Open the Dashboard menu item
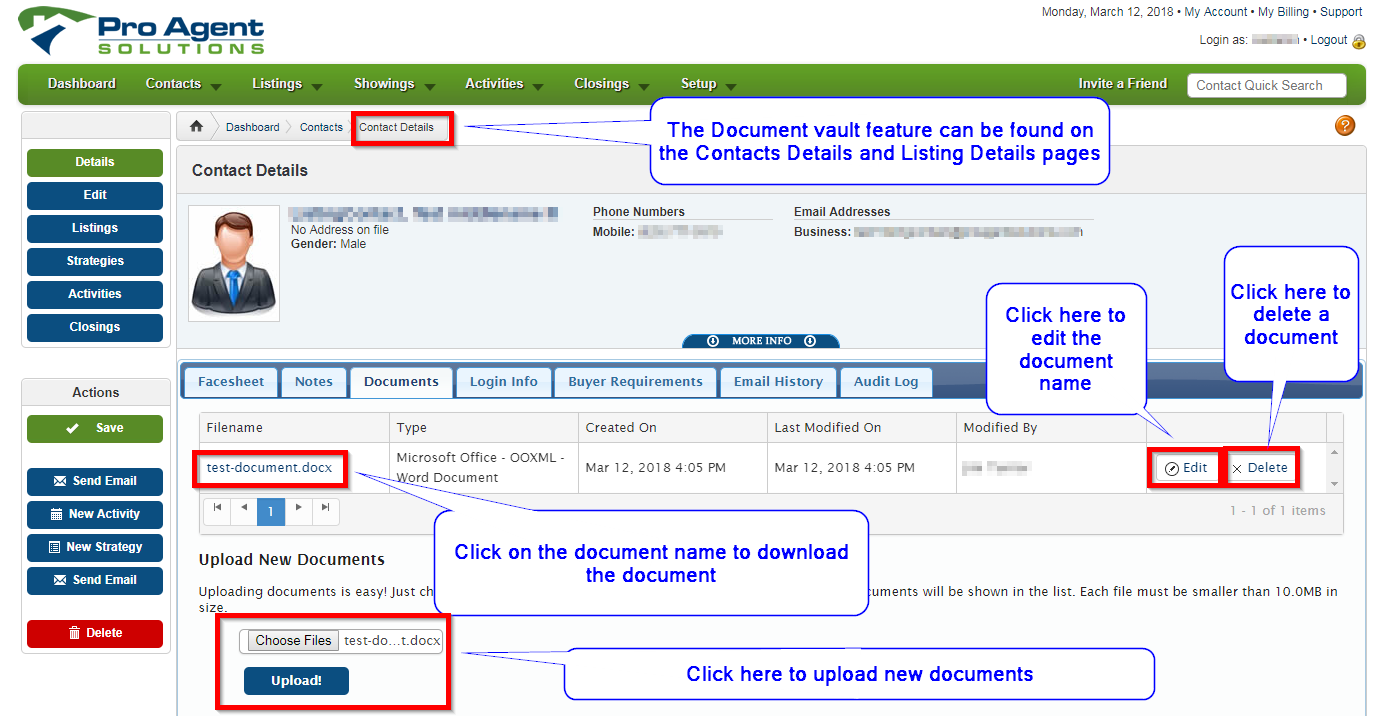The height and width of the screenshot is (716, 1382). pyautogui.click(x=82, y=84)
